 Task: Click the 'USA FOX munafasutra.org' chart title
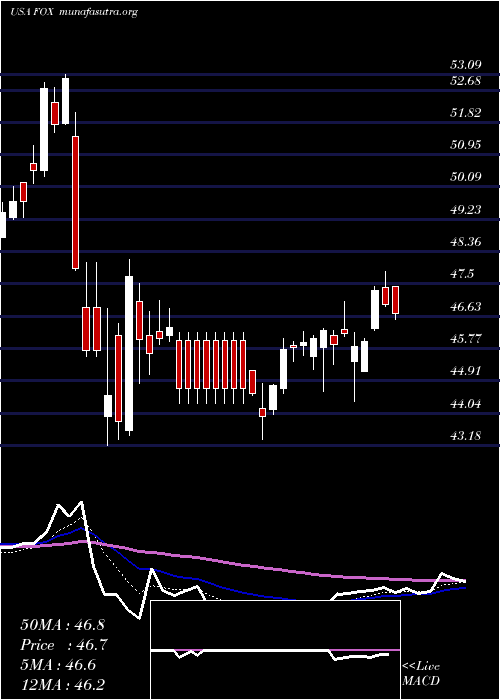tap(73, 12)
